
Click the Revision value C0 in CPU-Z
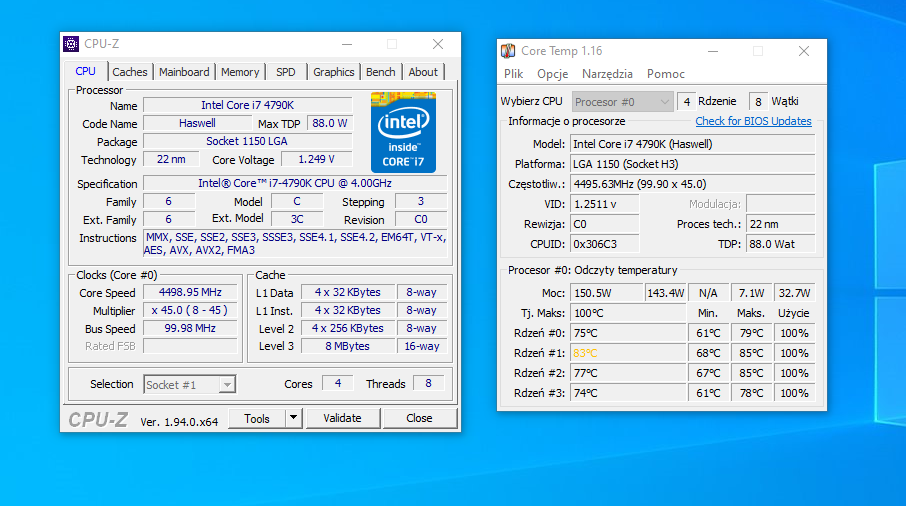click(421, 219)
